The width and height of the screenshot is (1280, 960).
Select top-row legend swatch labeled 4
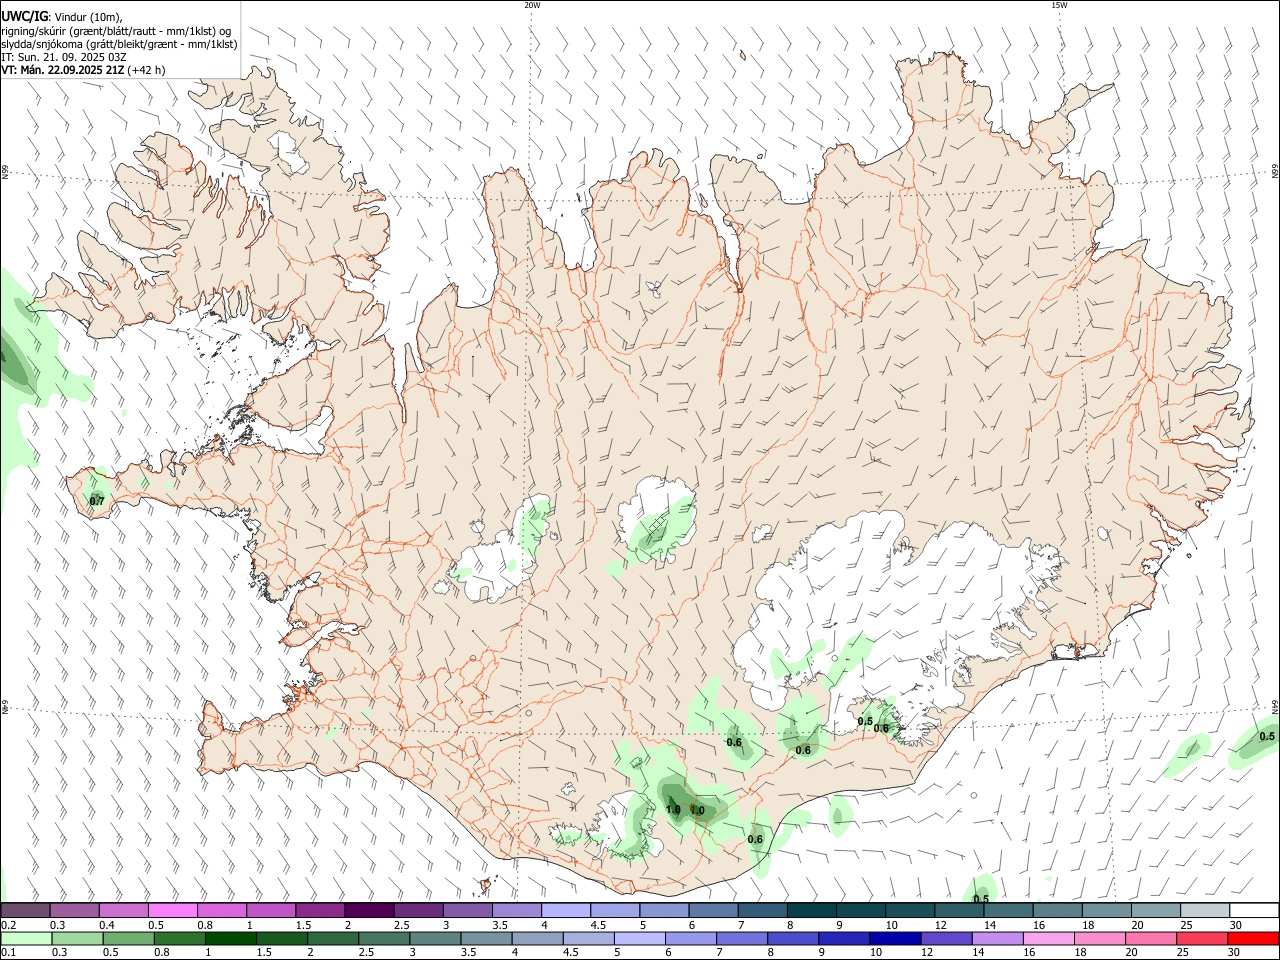(x=566, y=911)
